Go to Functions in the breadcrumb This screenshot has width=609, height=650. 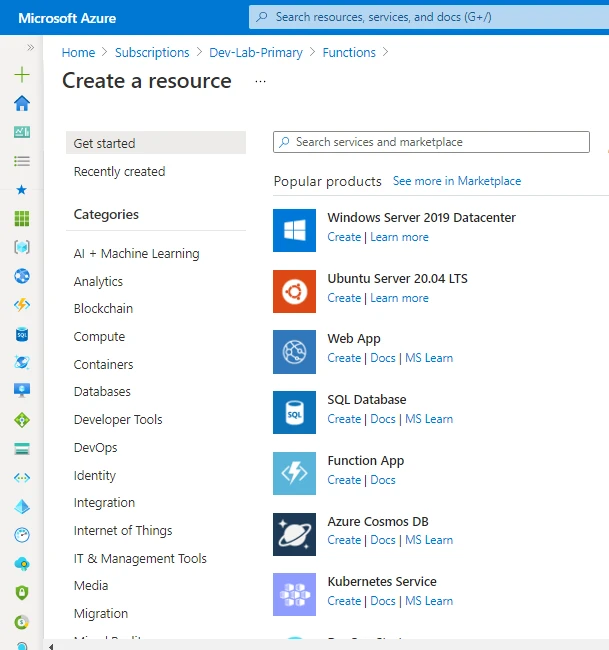349,53
